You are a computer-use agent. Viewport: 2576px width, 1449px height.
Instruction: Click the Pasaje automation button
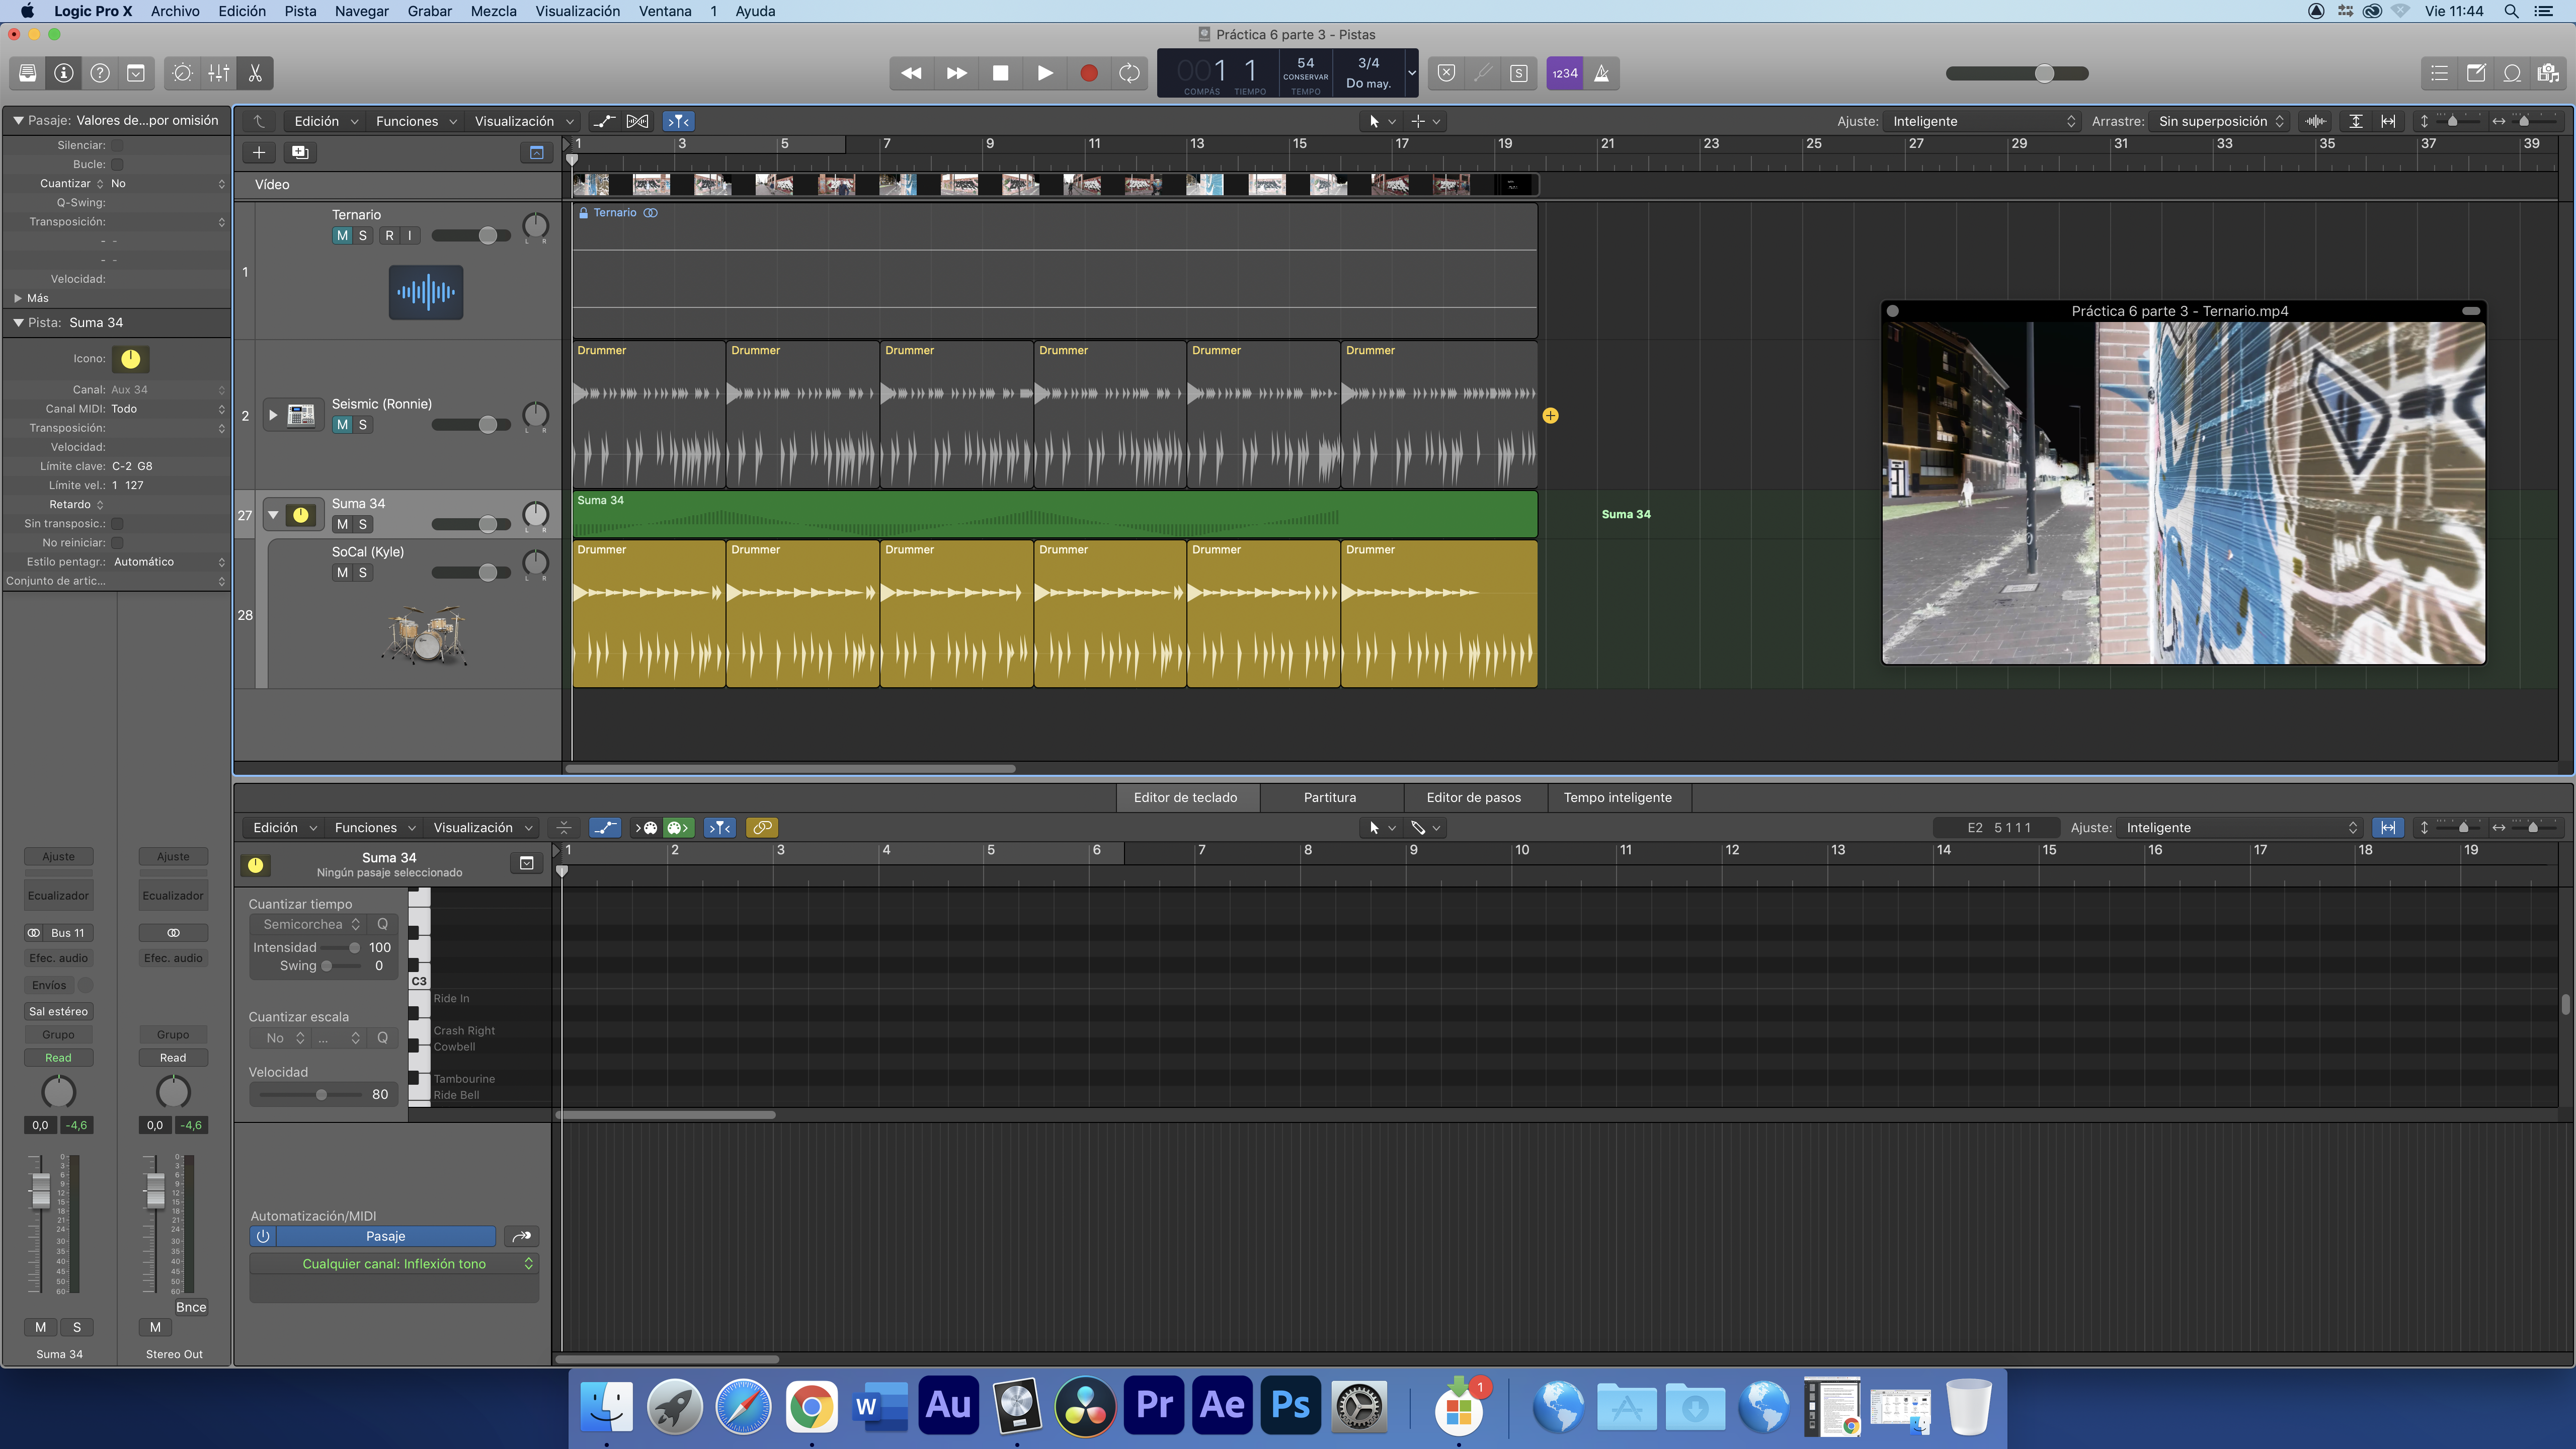[x=385, y=1236]
